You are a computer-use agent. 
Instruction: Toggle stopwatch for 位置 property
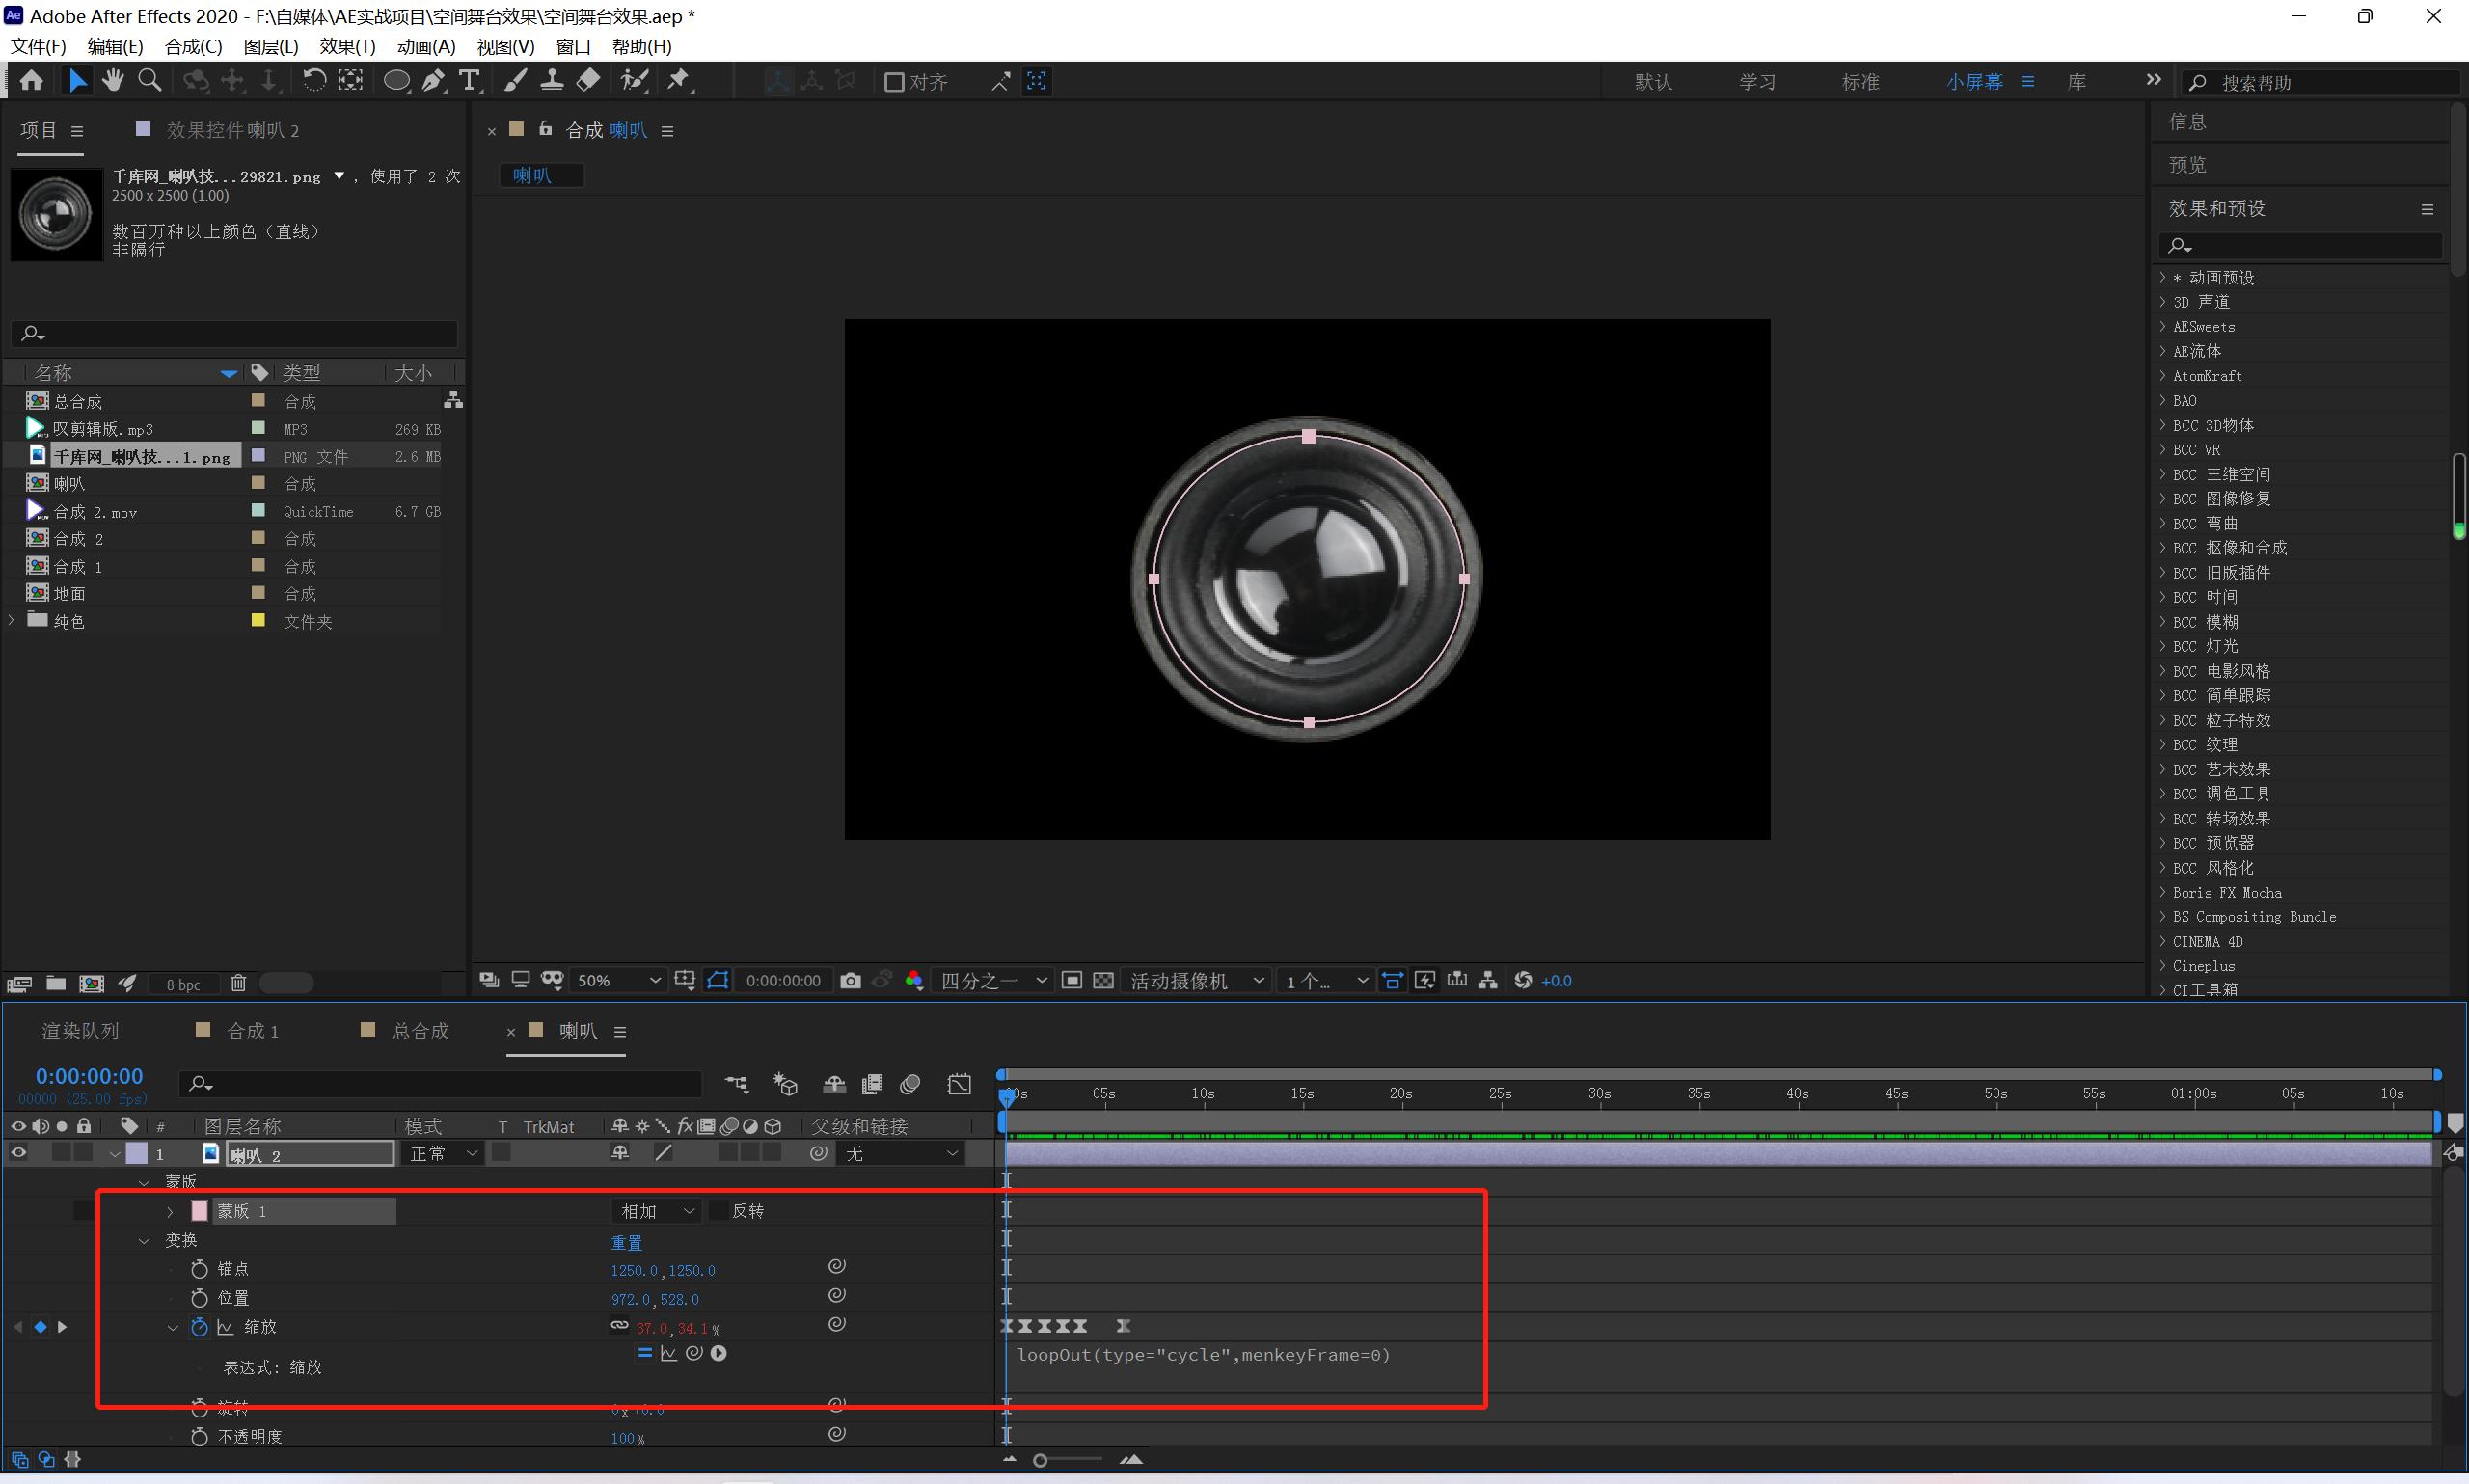click(x=199, y=1298)
